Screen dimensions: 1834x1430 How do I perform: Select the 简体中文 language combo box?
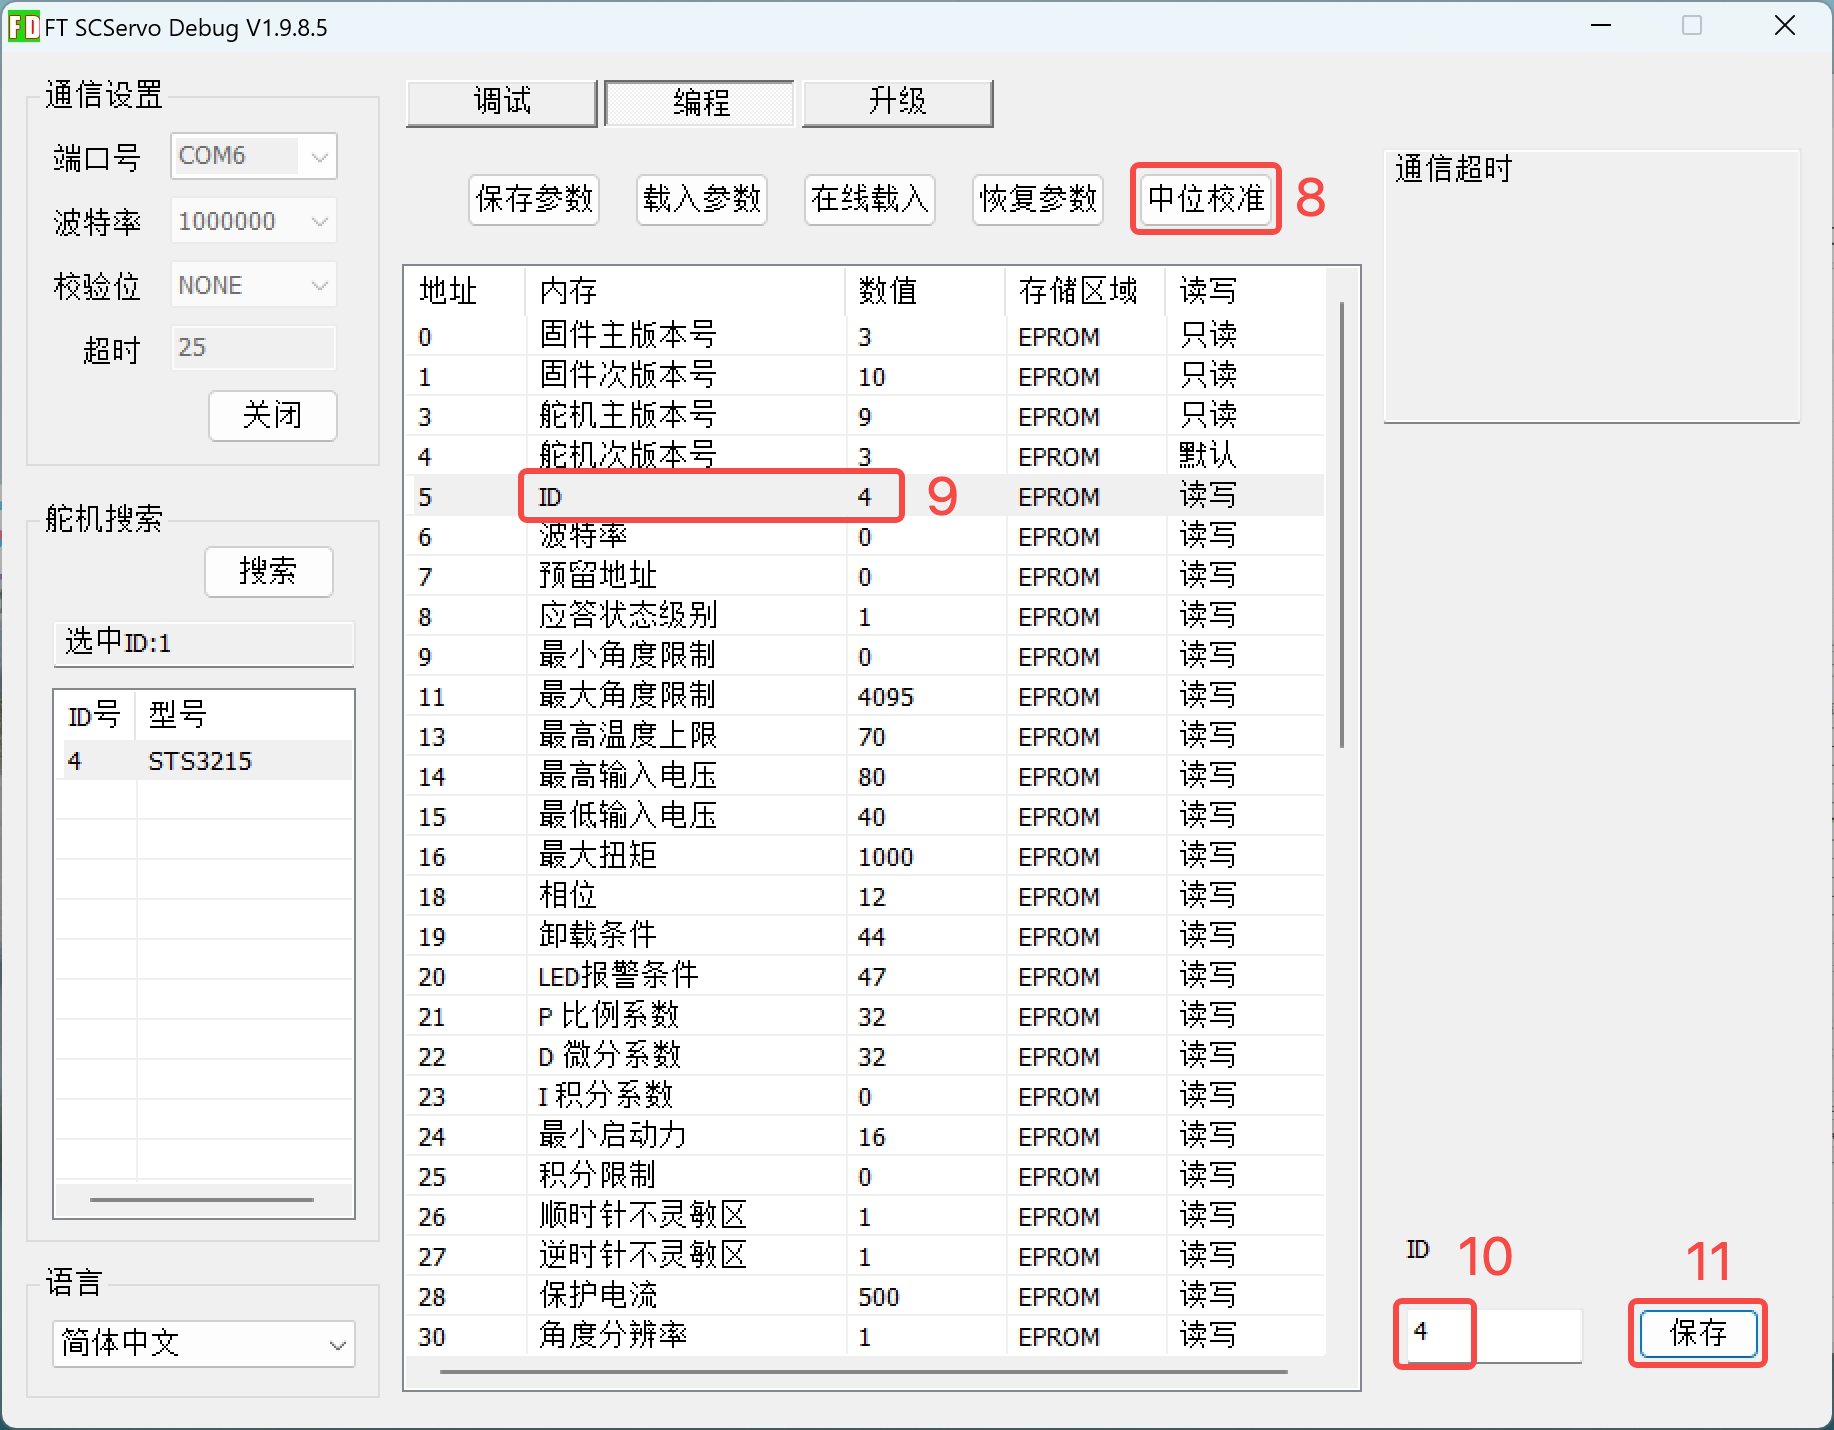[x=204, y=1343]
